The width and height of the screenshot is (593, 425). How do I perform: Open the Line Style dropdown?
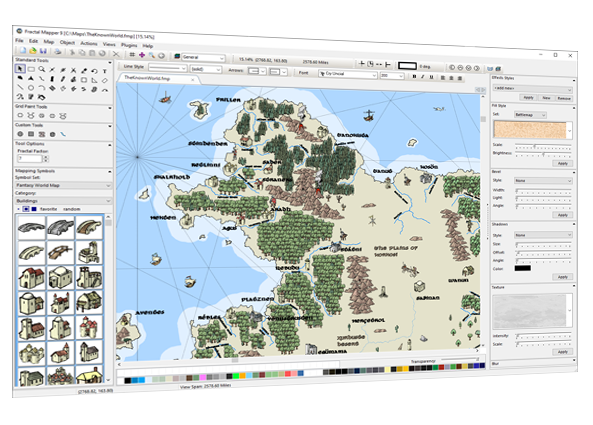pos(168,68)
